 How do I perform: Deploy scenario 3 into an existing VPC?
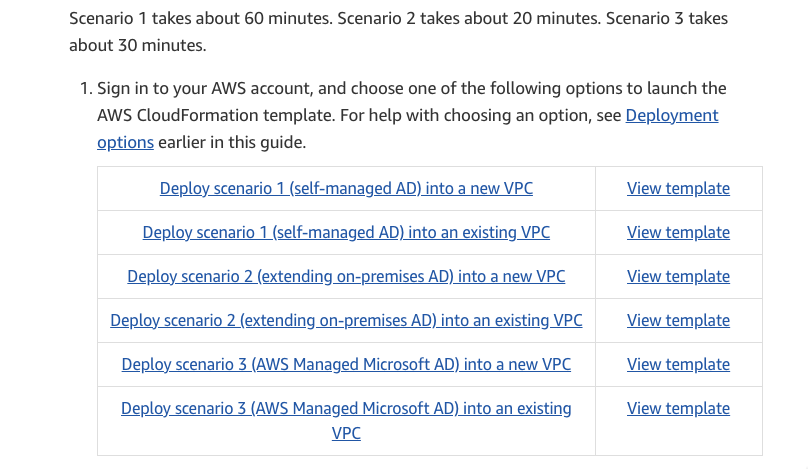click(346, 408)
